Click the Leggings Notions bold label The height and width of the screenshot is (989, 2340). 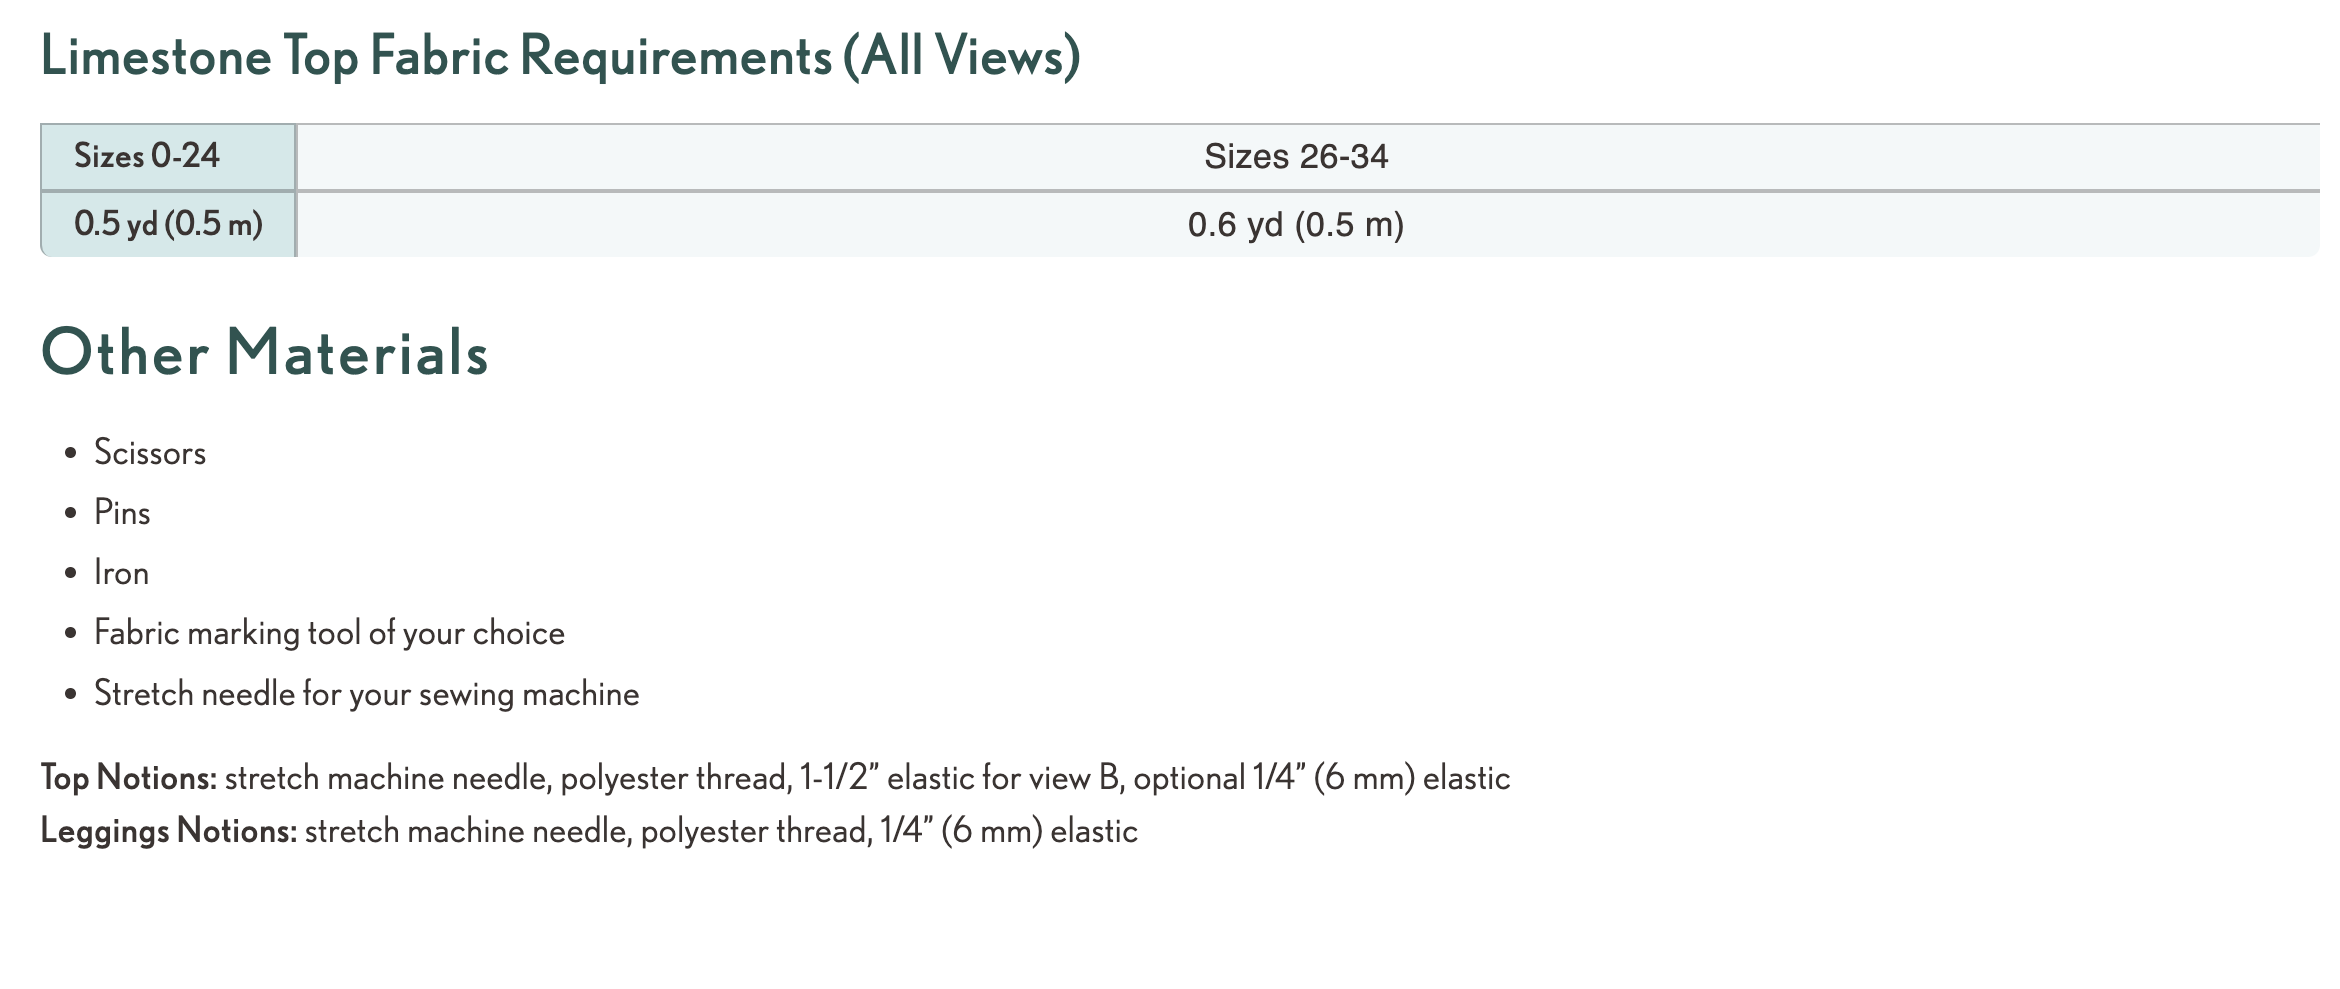pos(169,832)
